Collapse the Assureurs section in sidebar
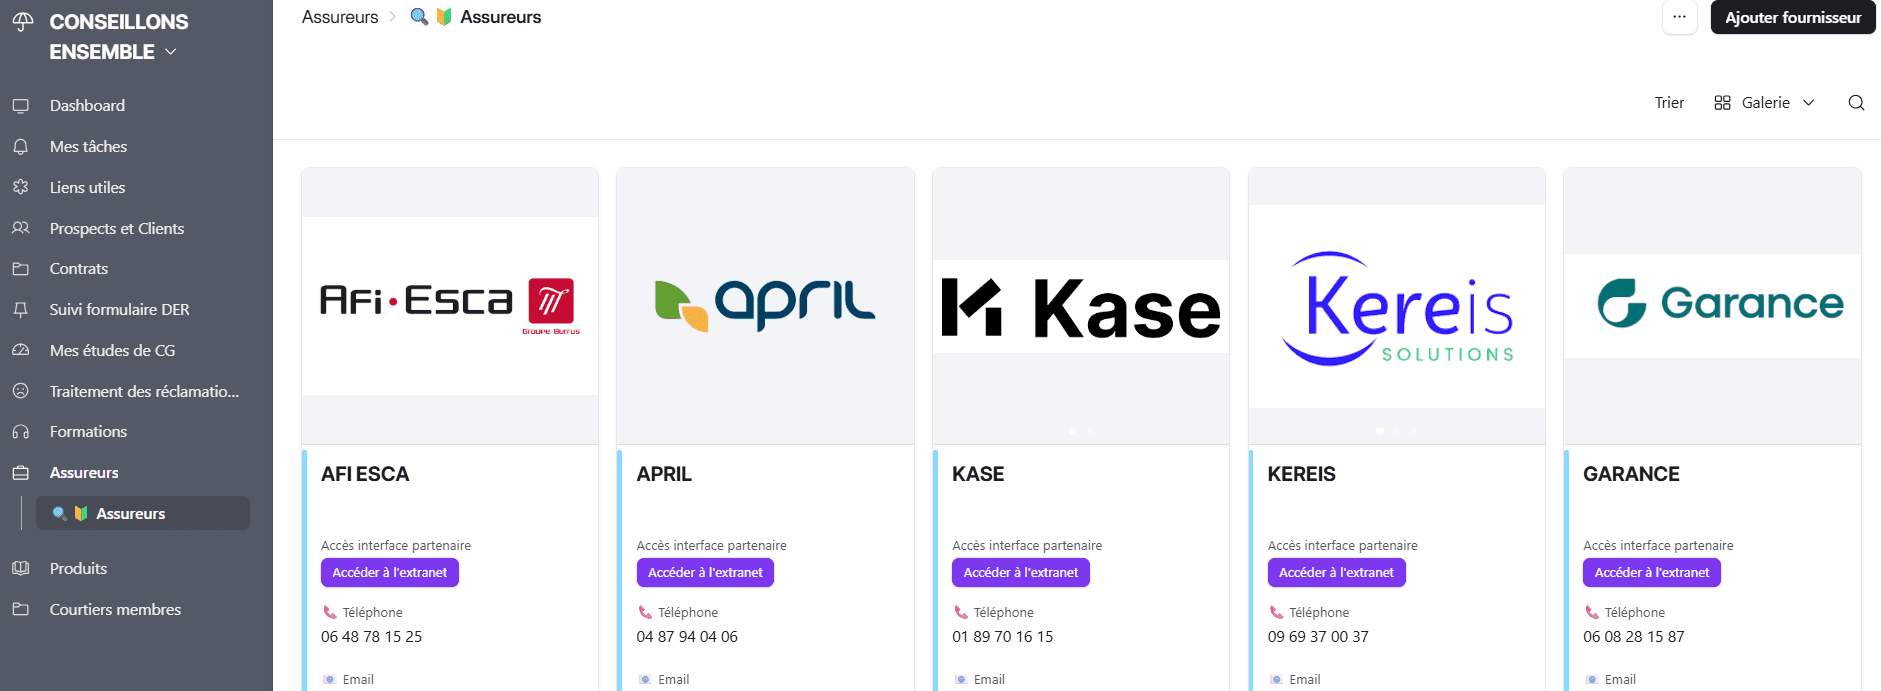The width and height of the screenshot is (1881, 691). (84, 473)
